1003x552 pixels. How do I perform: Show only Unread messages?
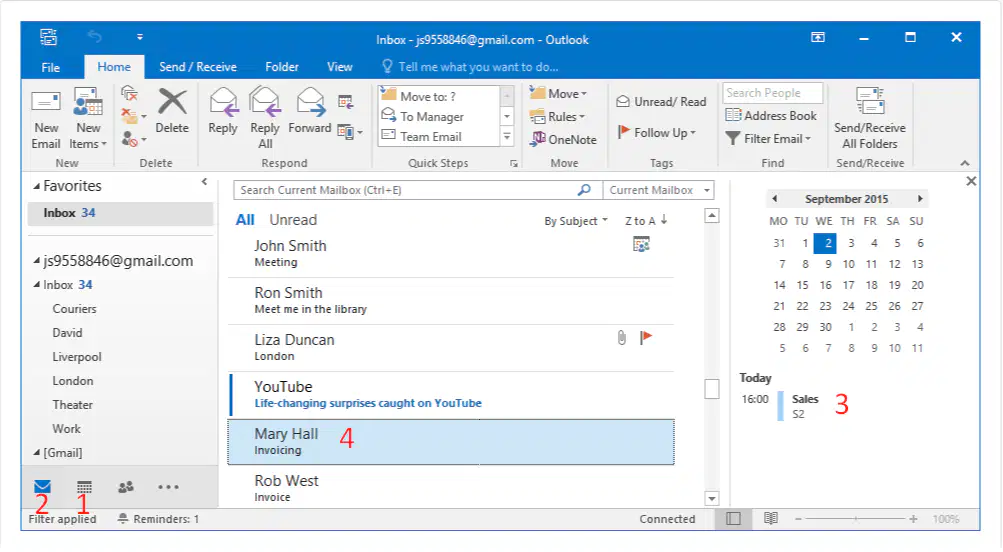[293, 220]
